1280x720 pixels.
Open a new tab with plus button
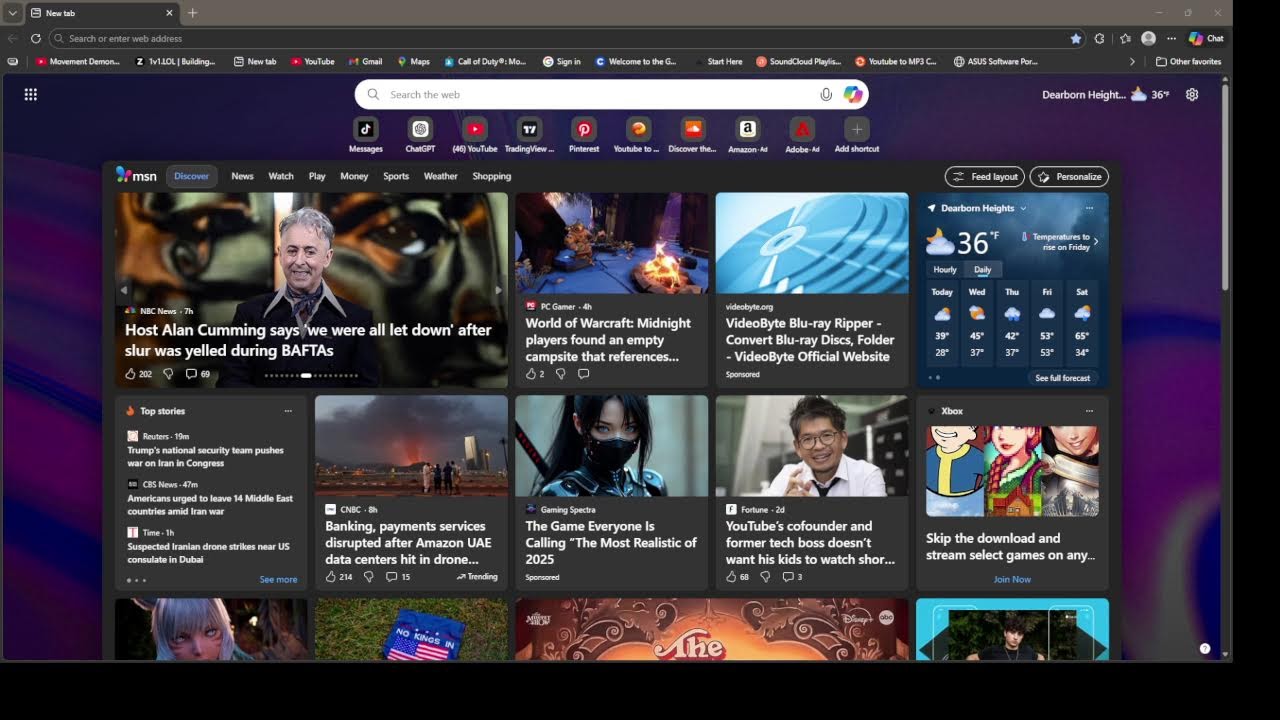[x=193, y=13]
